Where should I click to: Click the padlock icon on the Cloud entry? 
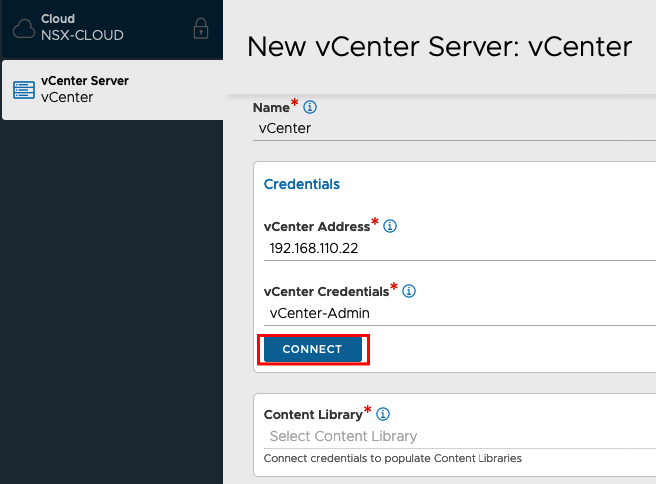click(x=201, y=28)
